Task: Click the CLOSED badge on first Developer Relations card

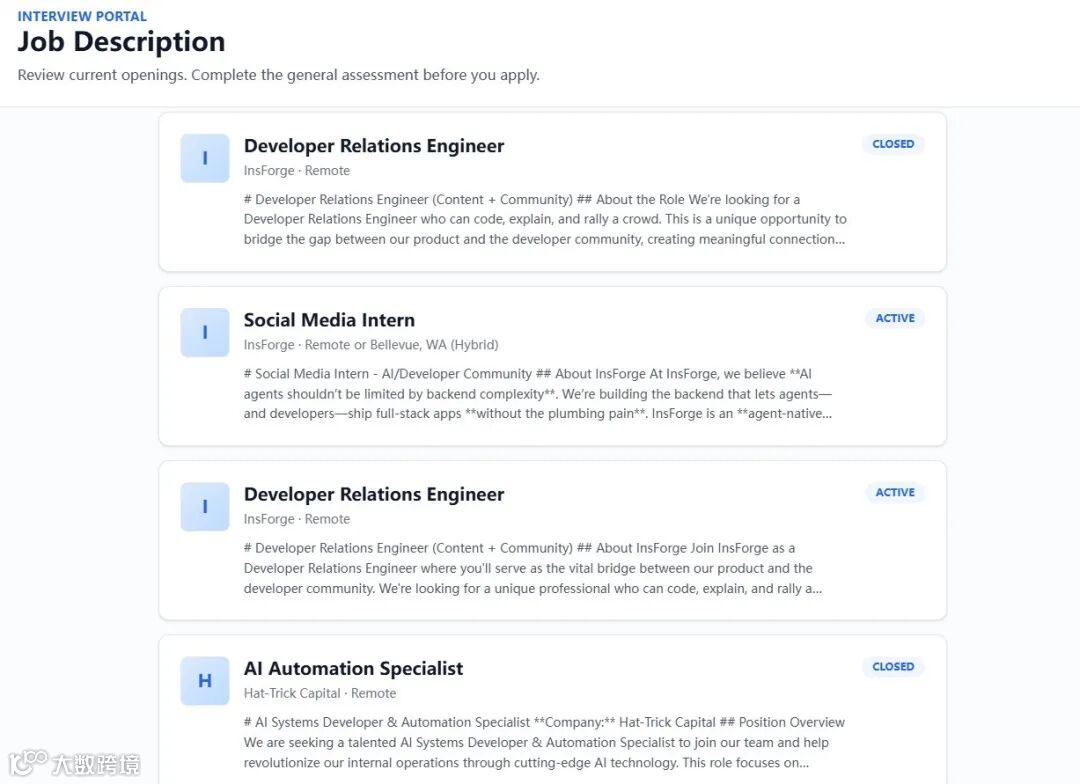Action: pos(893,144)
